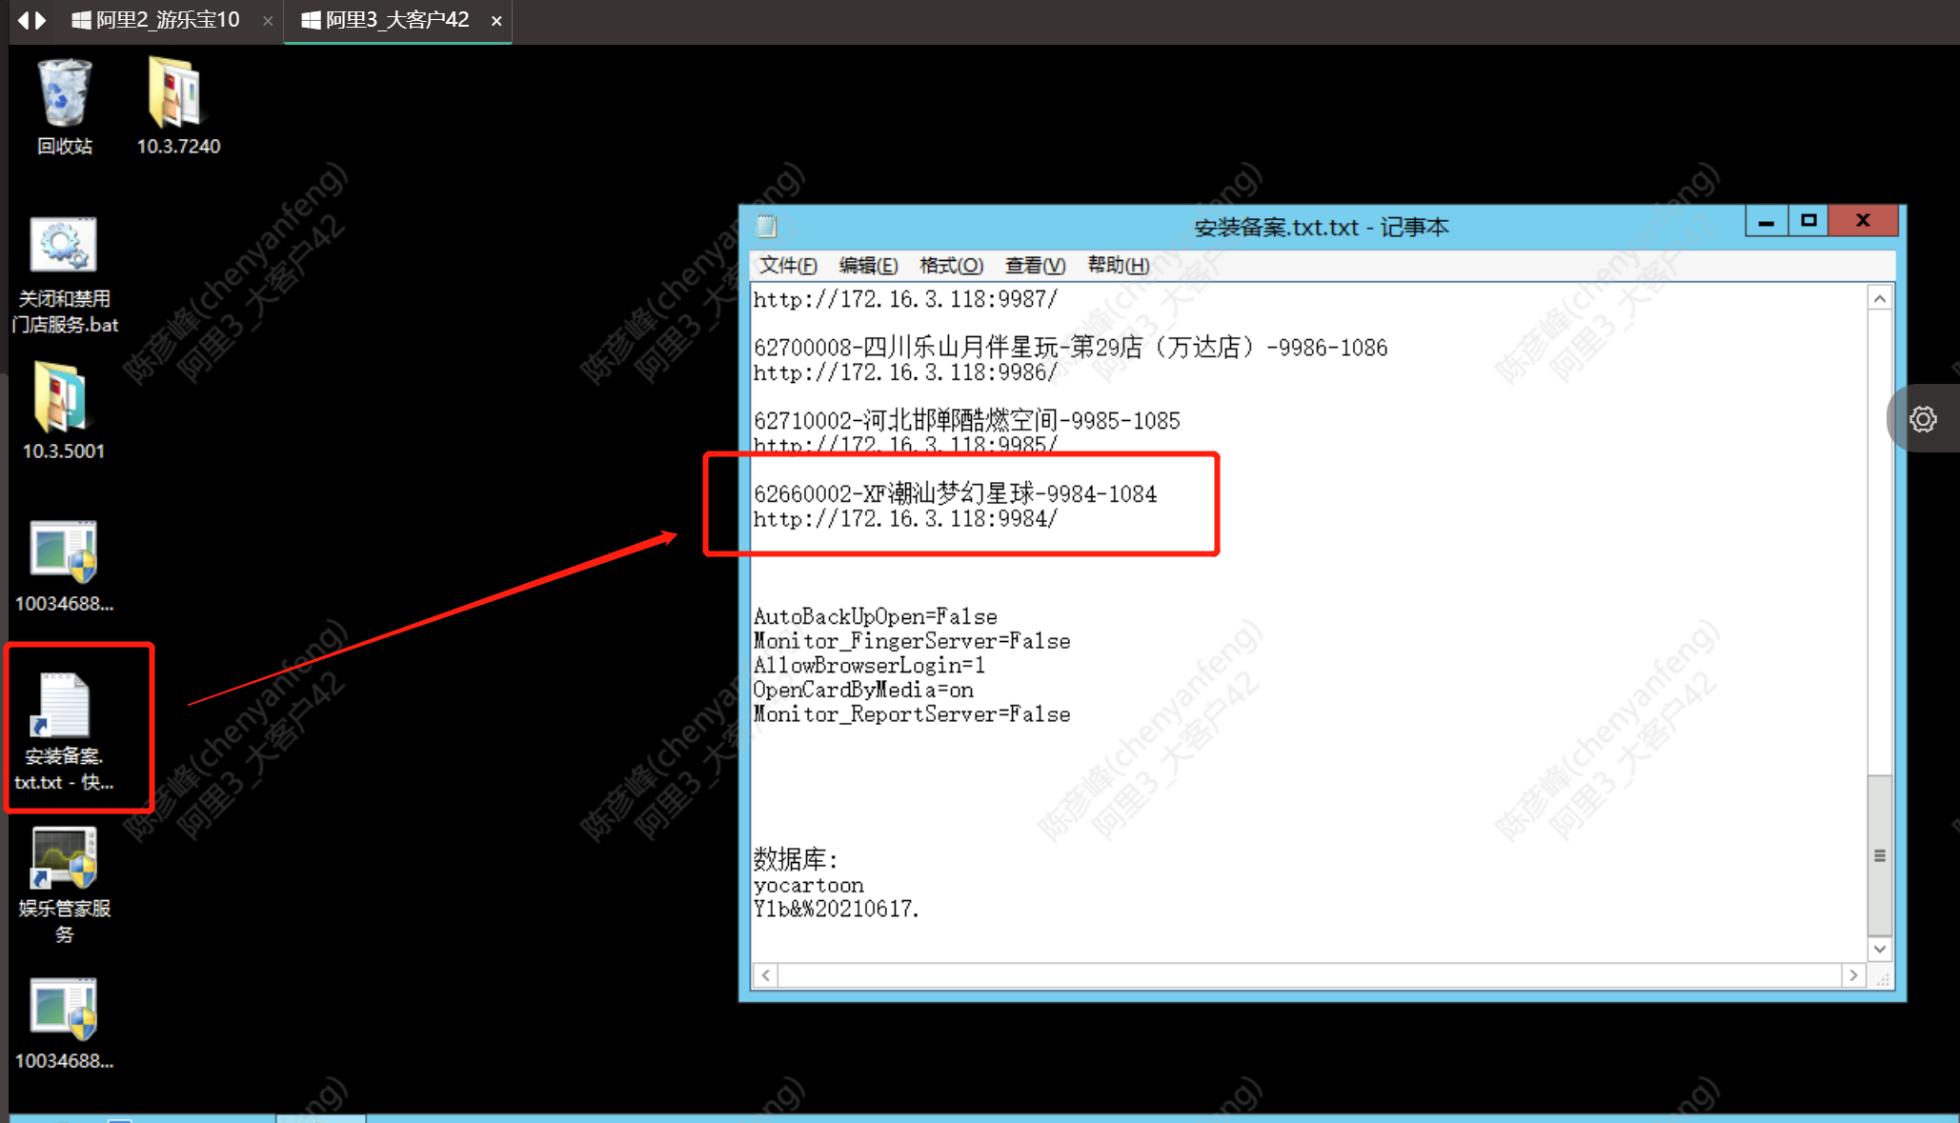The width and height of the screenshot is (1960, 1123).
Task: Click the horizontal scrollbar right arrow
Action: (1853, 975)
